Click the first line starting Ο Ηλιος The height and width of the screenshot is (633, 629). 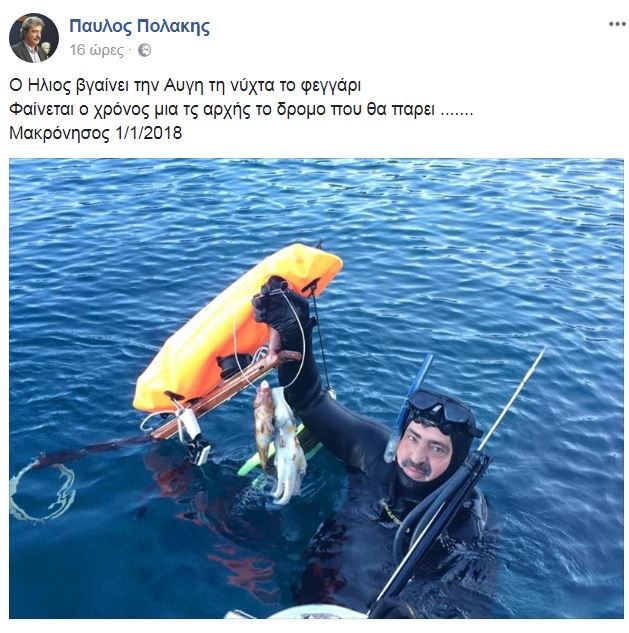point(185,86)
